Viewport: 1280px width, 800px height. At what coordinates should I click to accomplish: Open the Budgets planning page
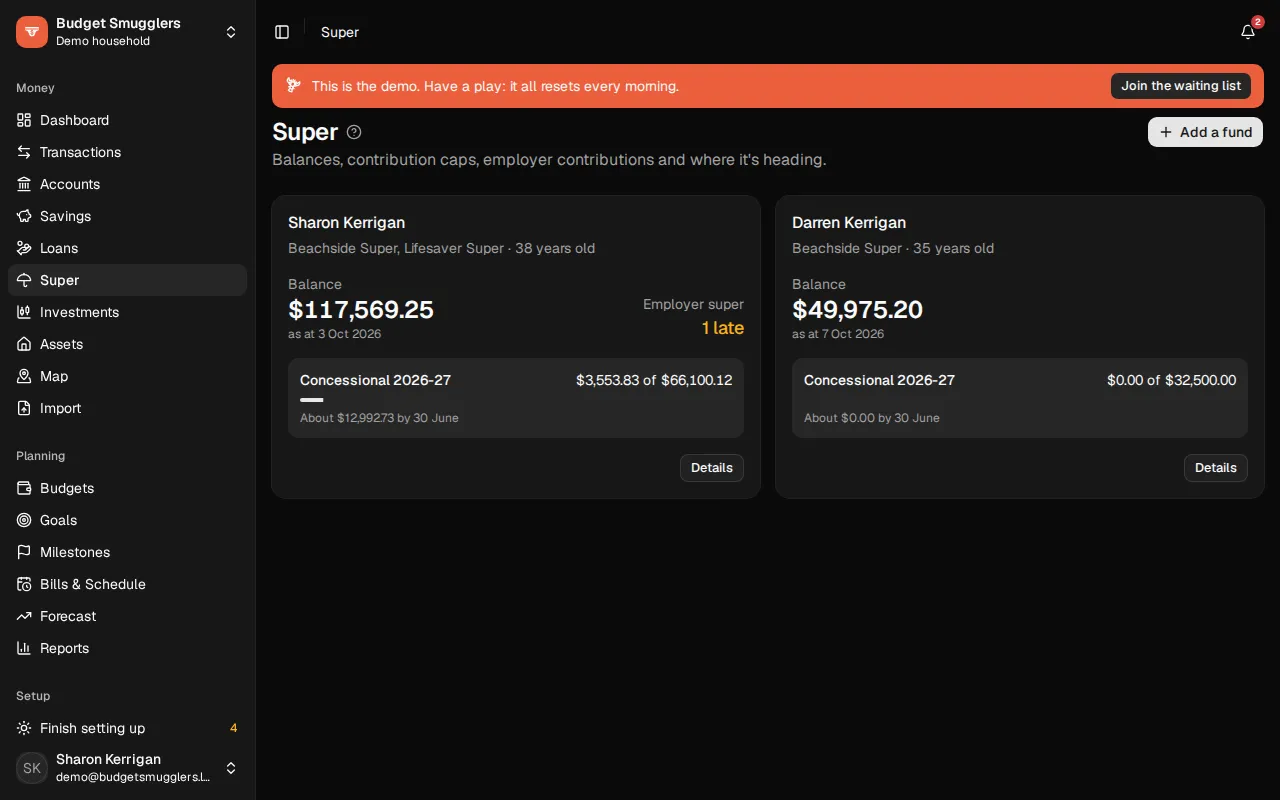tap(127, 488)
